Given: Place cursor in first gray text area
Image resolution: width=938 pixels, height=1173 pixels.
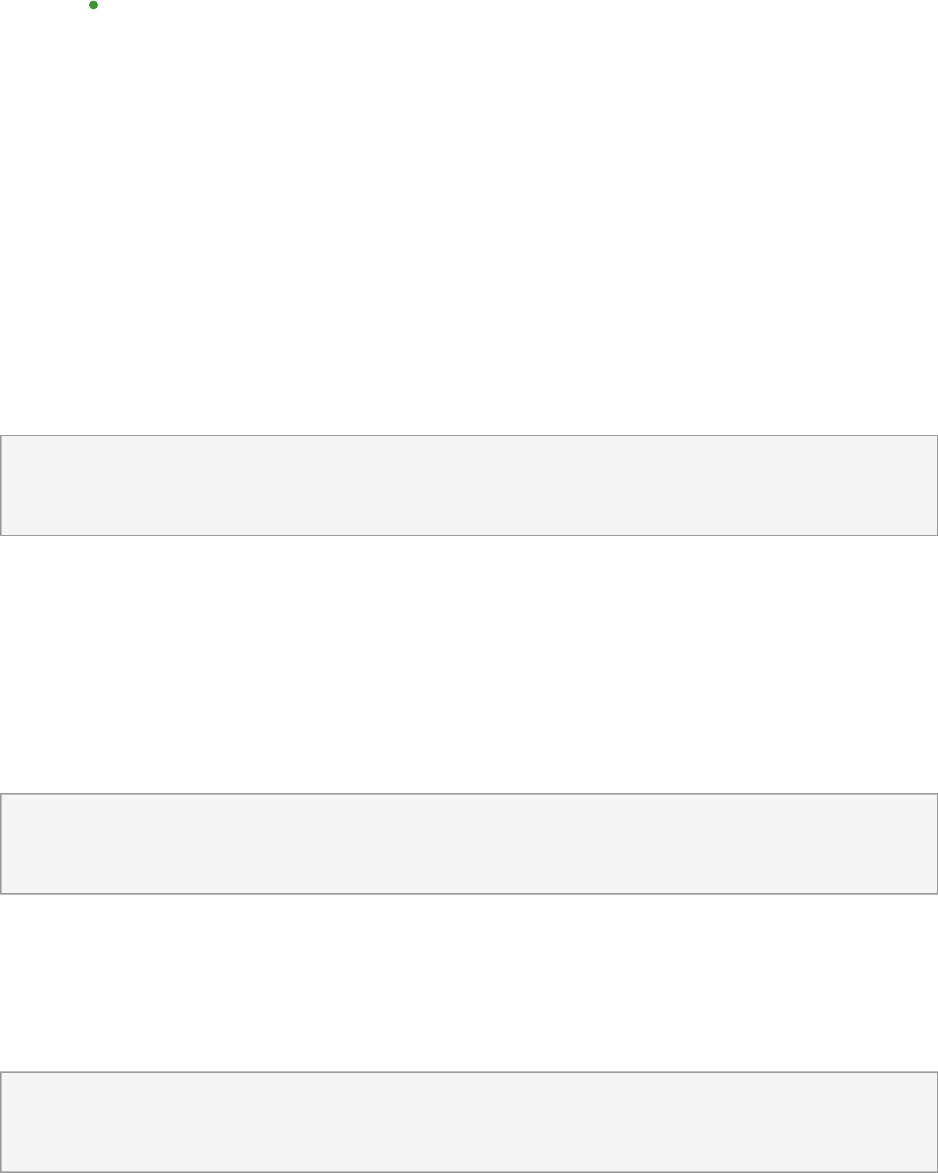Looking at the screenshot, I should pos(469,486).
